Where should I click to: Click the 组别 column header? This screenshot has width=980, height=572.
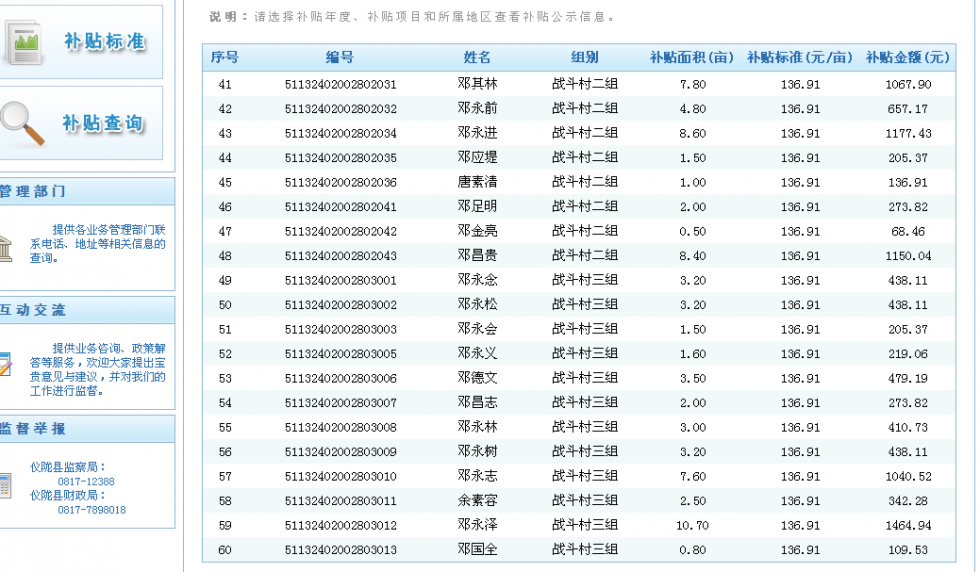point(585,58)
